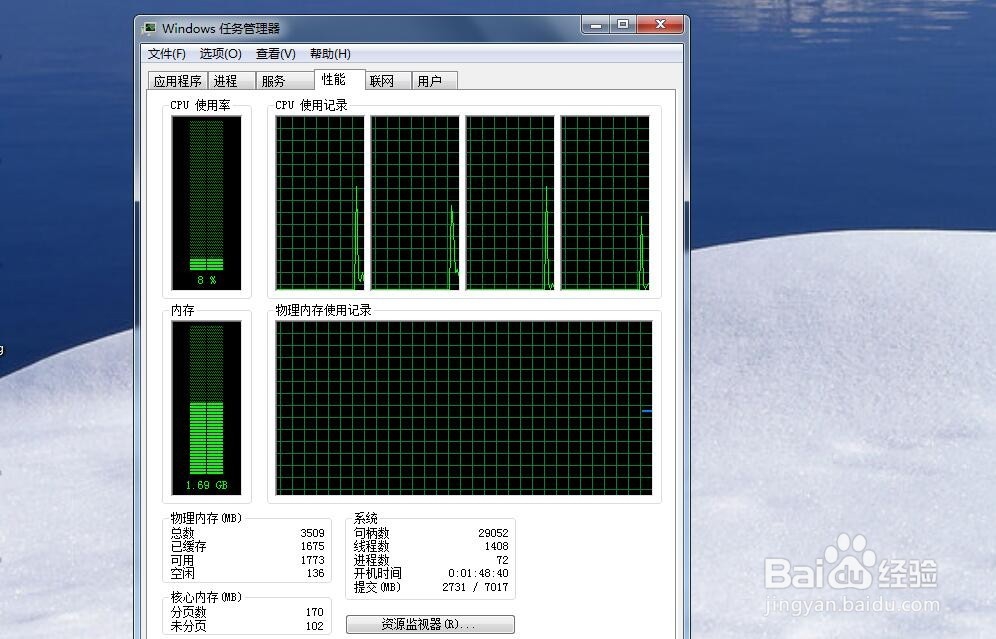This screenshot has height=639, width=996.
Task: Open the 查看(V) menu
Action: pyautogui.click(x=276, y=54)
